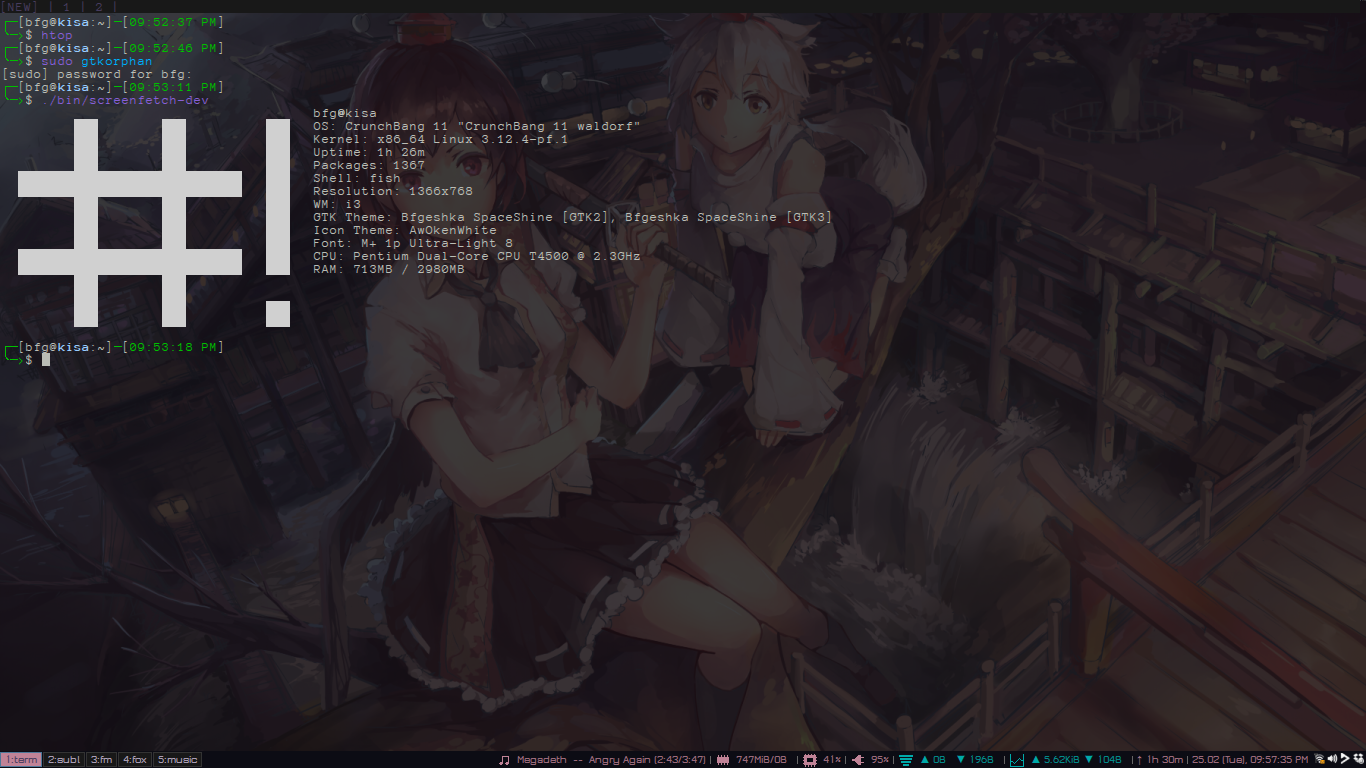The width and height of the screenshot is (1366, 768).
Task: Click the [NEW] tab at top
Action: [x=20, y=6]
